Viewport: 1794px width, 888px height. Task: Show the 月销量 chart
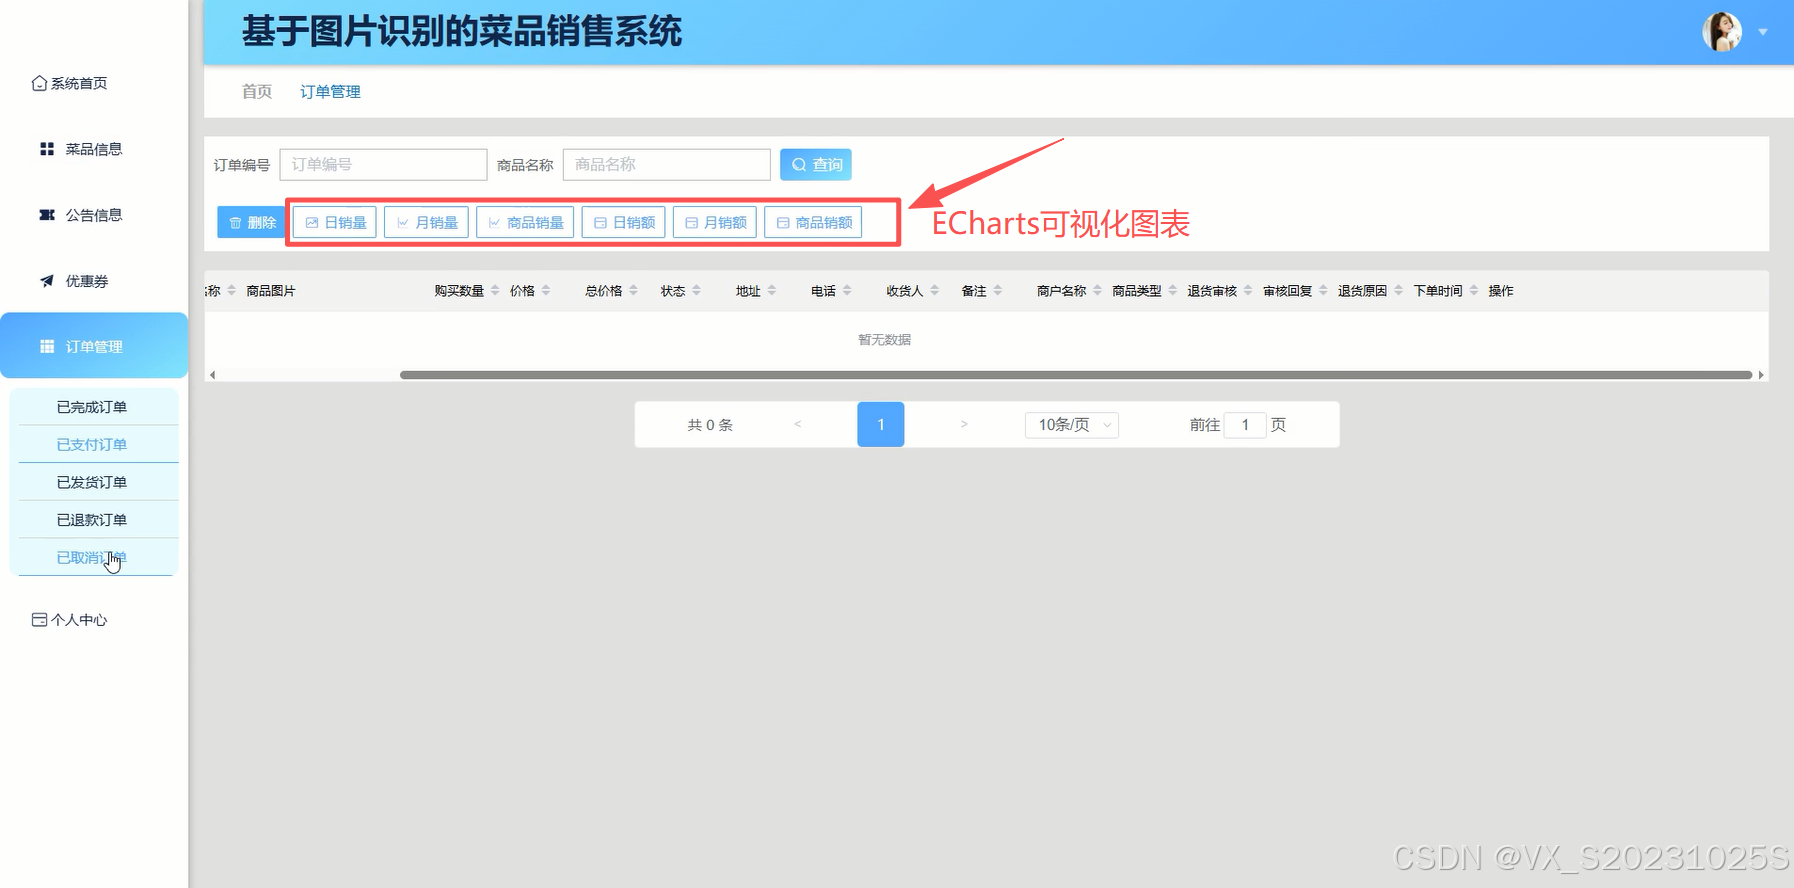click(x=426, y=222)
